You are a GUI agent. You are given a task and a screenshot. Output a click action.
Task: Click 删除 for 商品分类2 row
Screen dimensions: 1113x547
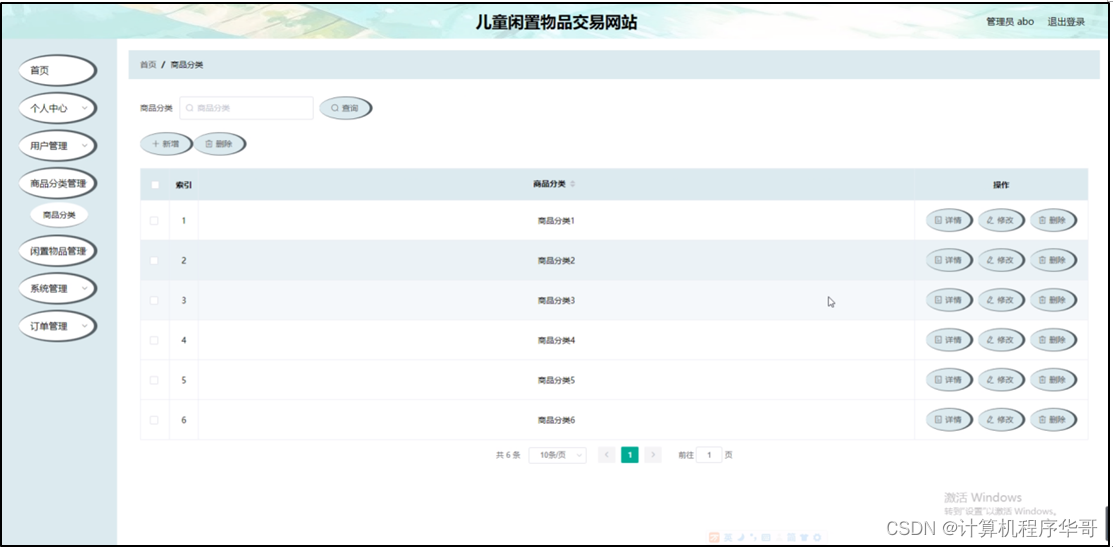1053,260
